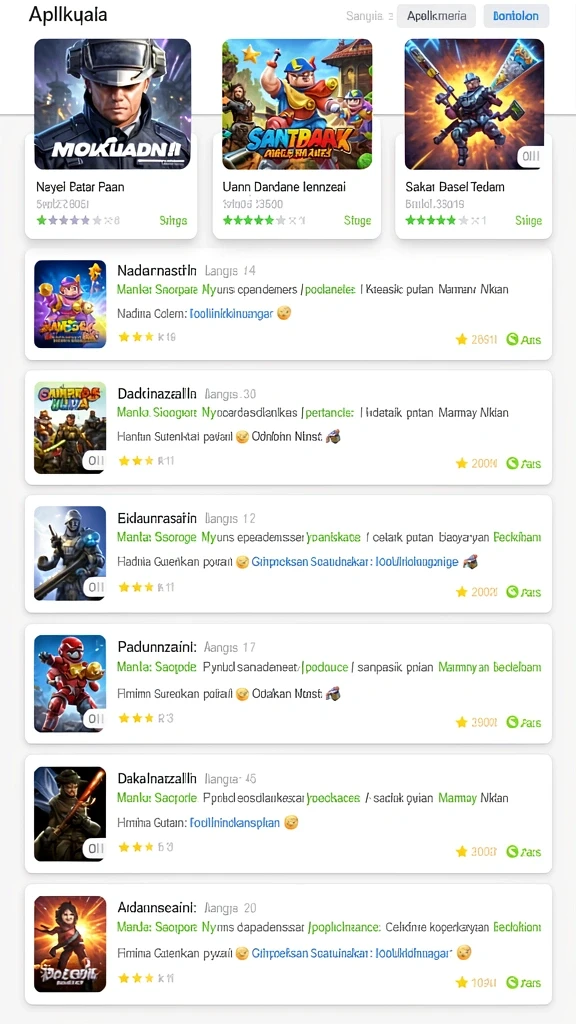The height and width of the screenshot is (1024, 576).
Task: Click Stige button under Uann Dardane Iennzeai
Action: pos(357,221)
